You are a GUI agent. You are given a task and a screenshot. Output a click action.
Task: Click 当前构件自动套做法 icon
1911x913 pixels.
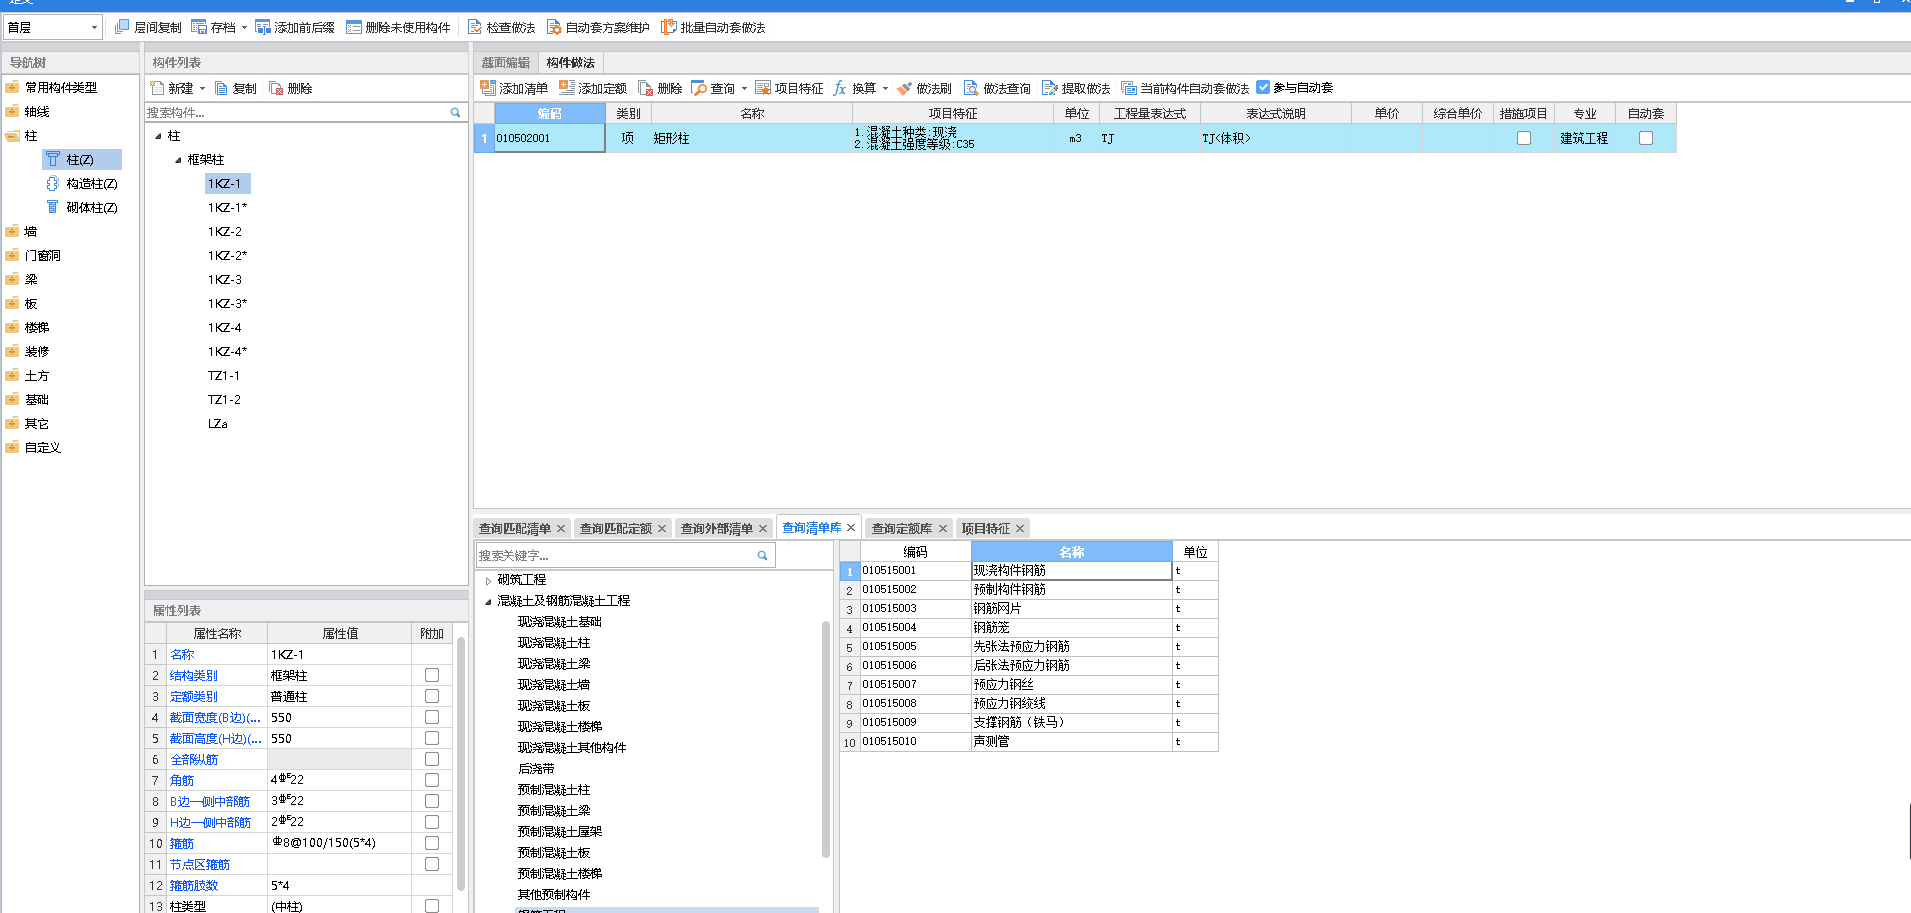pos(1129,88)
